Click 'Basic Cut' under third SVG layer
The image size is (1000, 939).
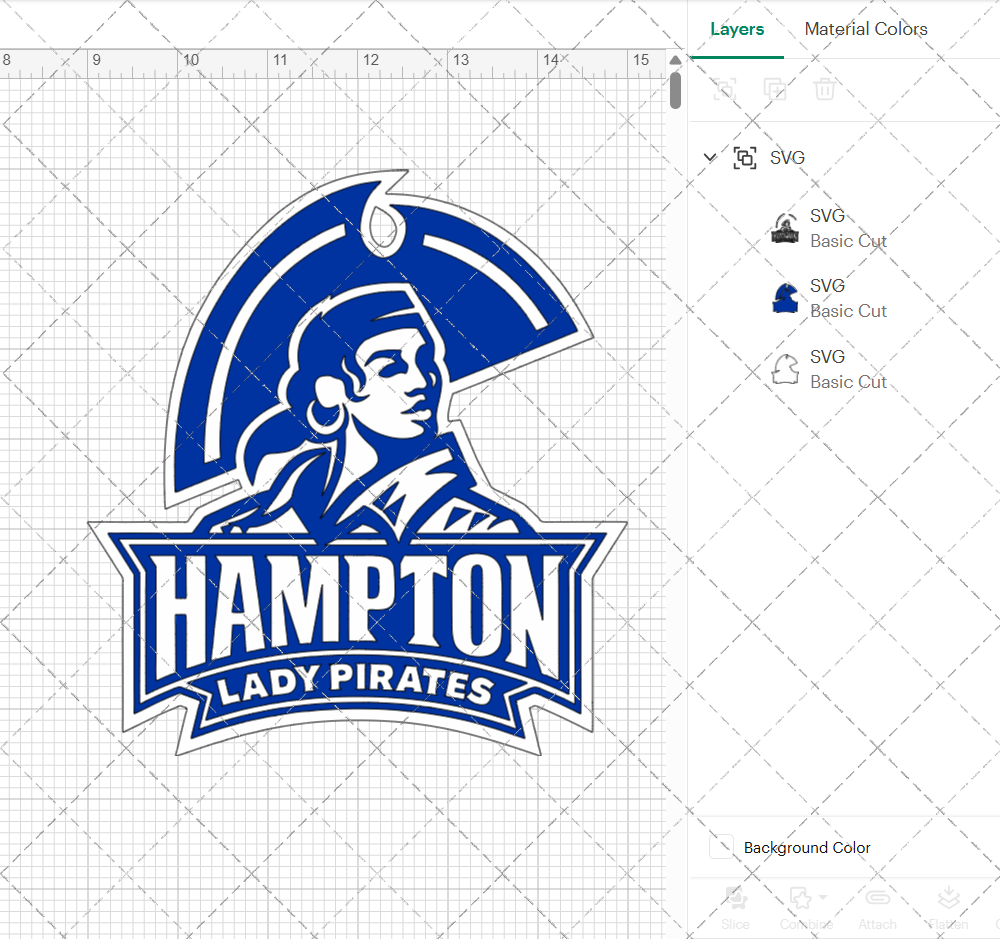[x=848, y=381]
